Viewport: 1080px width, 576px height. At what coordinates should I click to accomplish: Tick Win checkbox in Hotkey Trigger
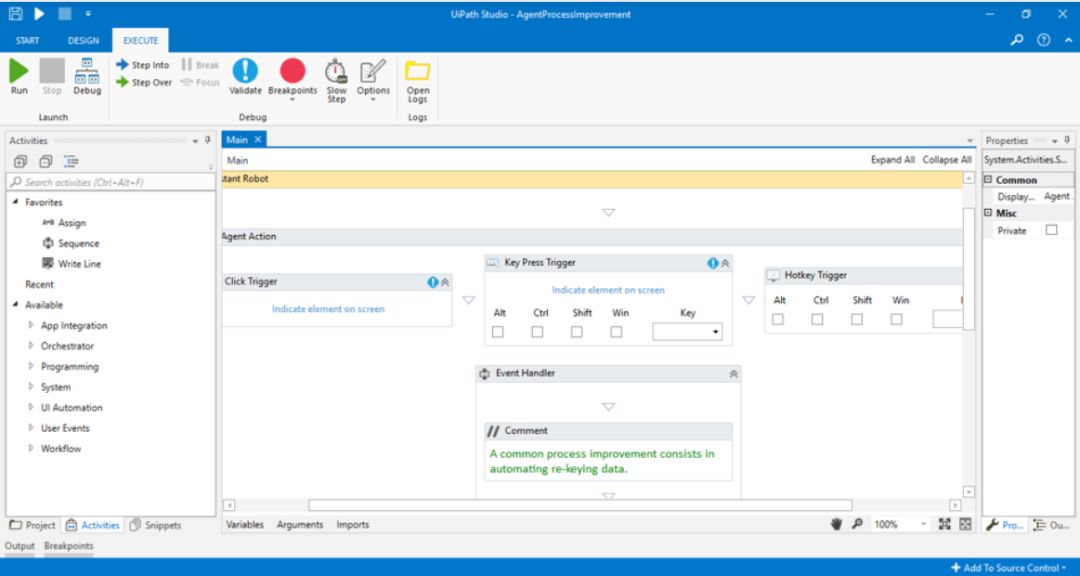point(896,319)
